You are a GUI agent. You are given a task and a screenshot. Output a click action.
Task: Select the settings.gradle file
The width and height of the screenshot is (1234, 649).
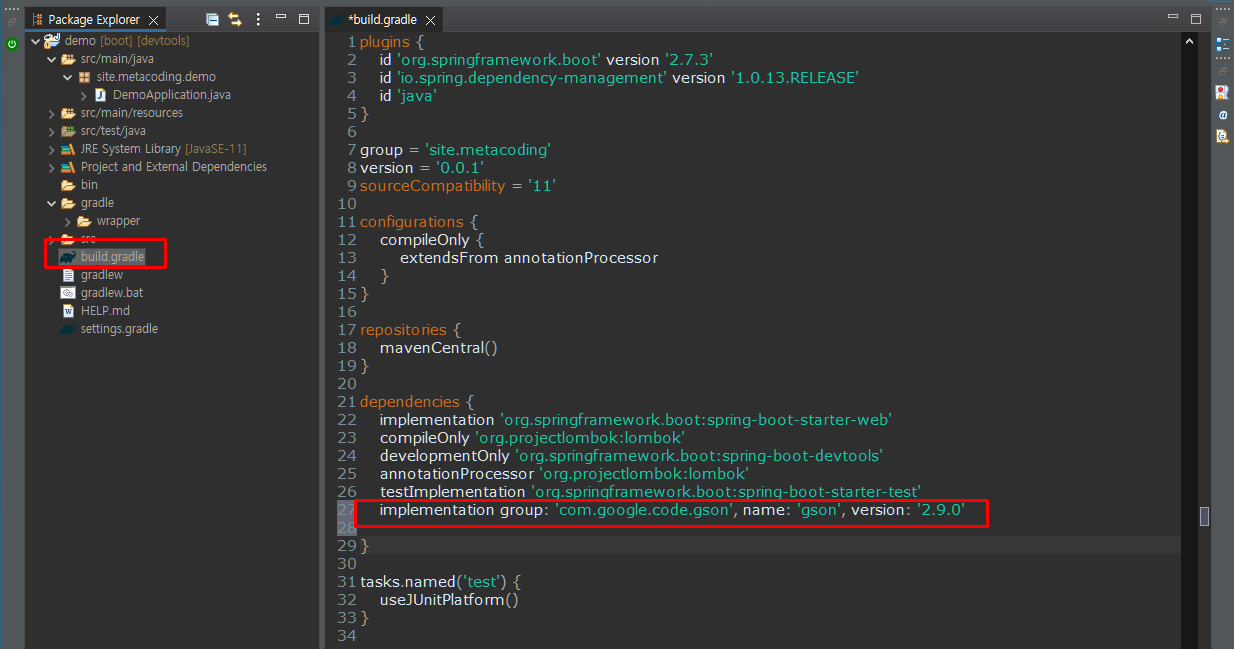pyautogui.click(x=109, y=329)
